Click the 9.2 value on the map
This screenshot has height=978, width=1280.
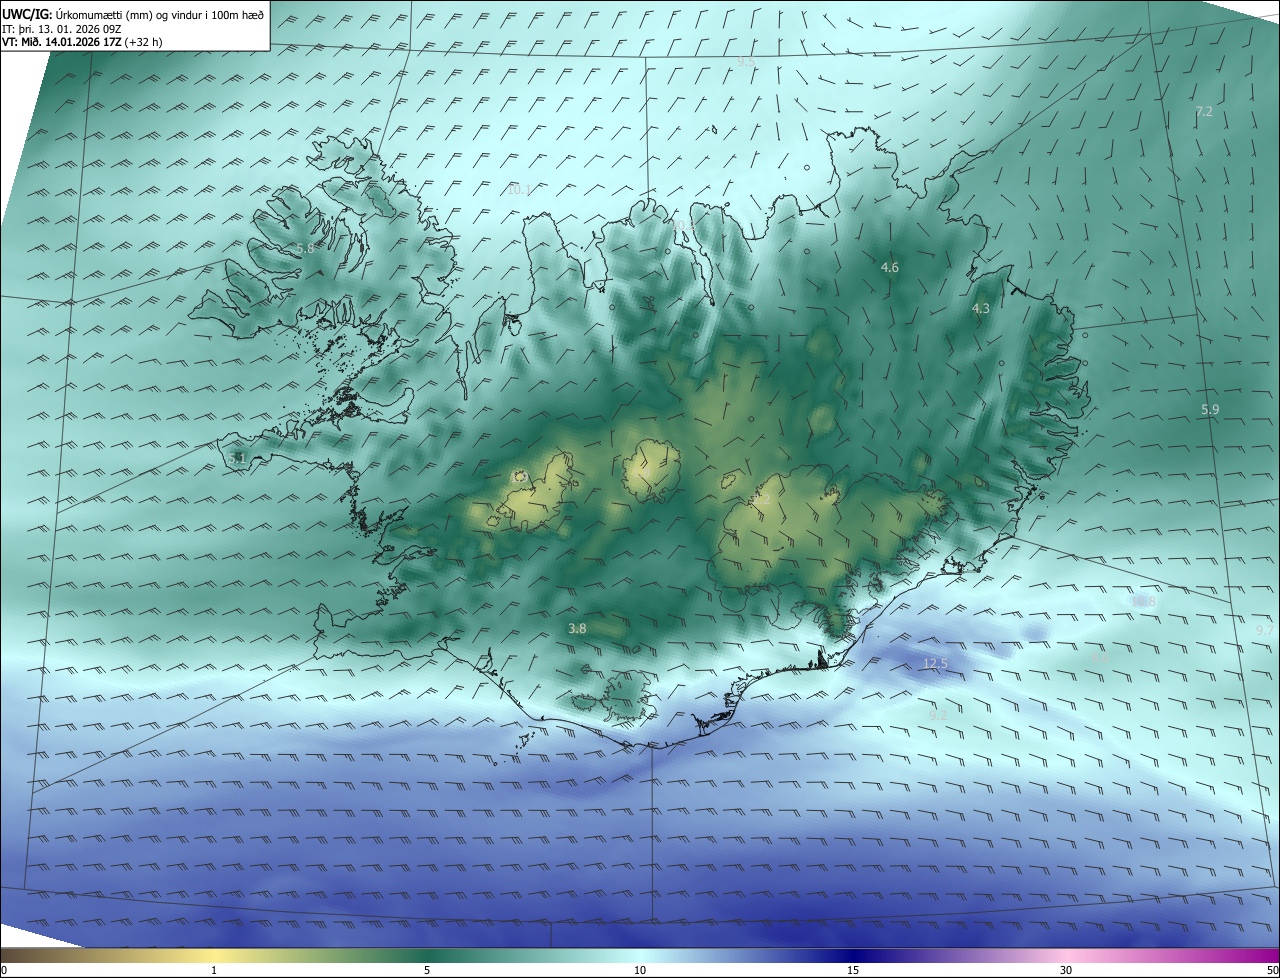tap(938, 715)
